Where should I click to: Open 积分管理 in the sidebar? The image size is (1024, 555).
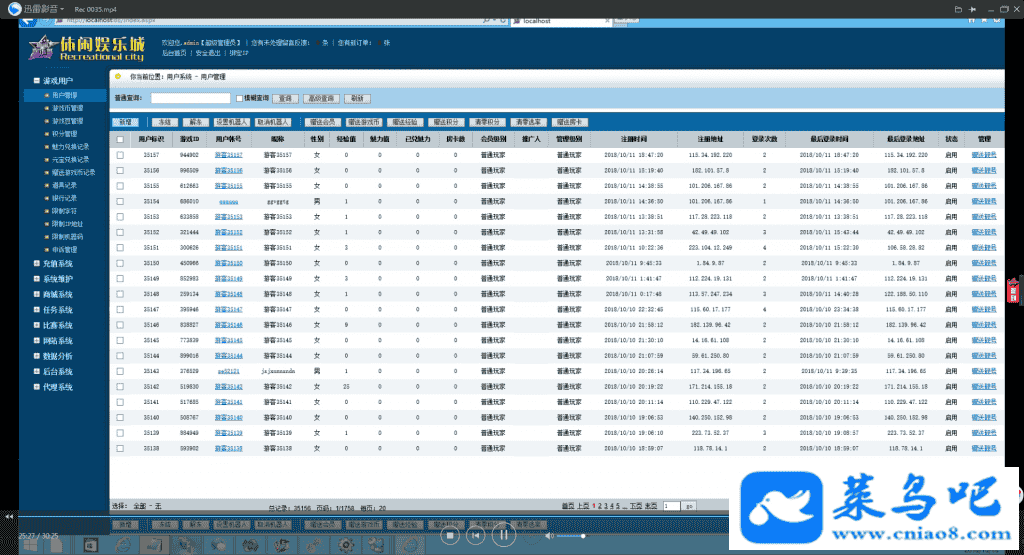(65, 133)
